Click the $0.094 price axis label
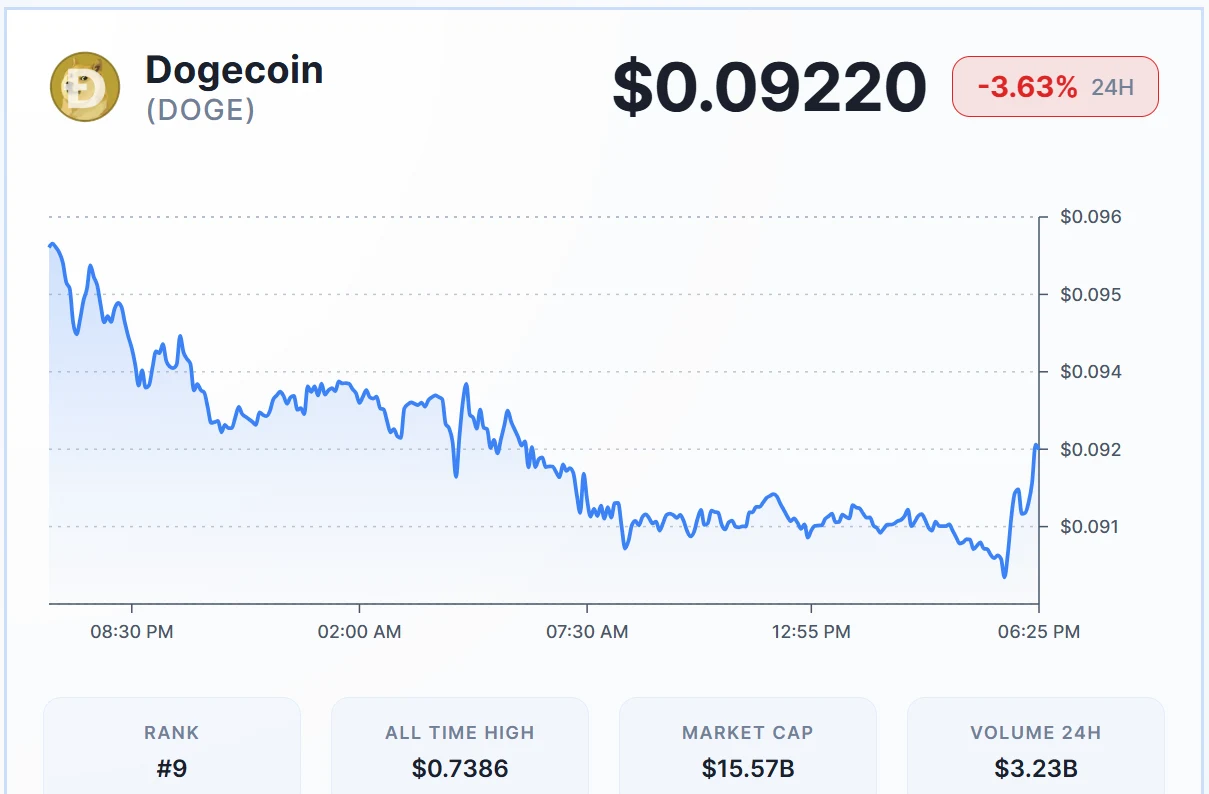Screen dimensions: 1209x794 [1091, 372]
